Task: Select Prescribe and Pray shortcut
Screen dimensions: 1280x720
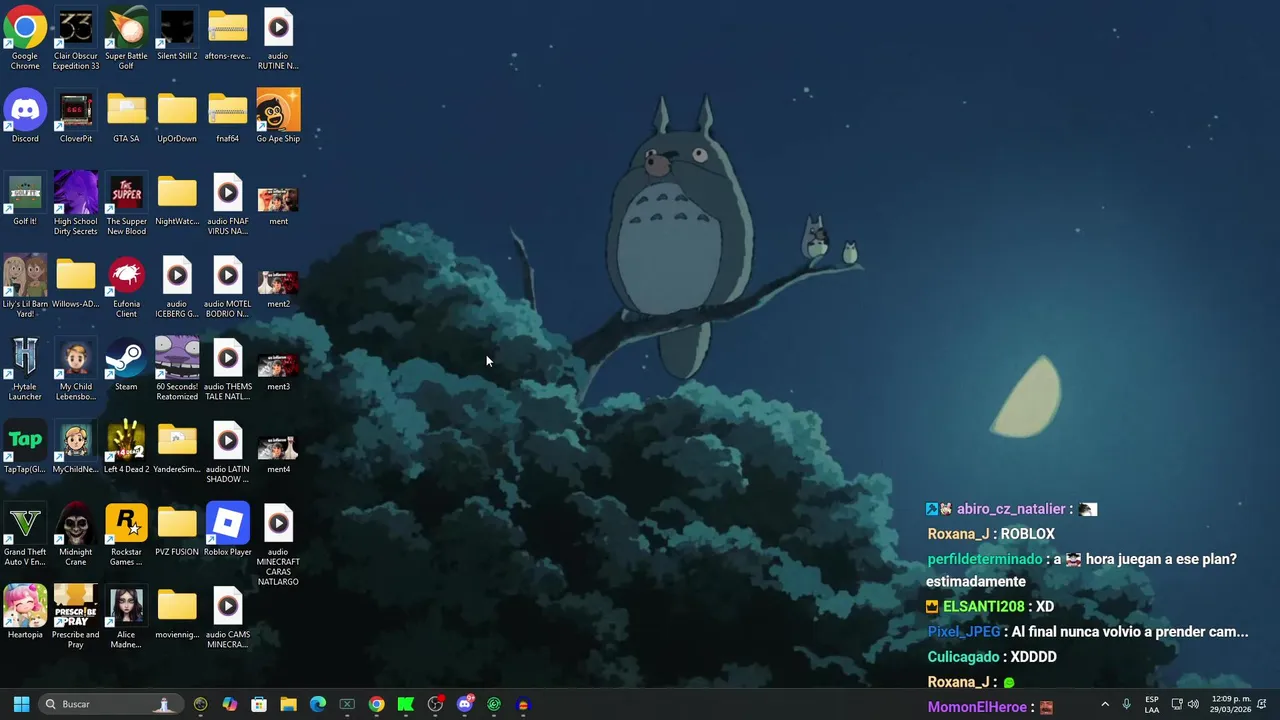Action: pos(76,617)
